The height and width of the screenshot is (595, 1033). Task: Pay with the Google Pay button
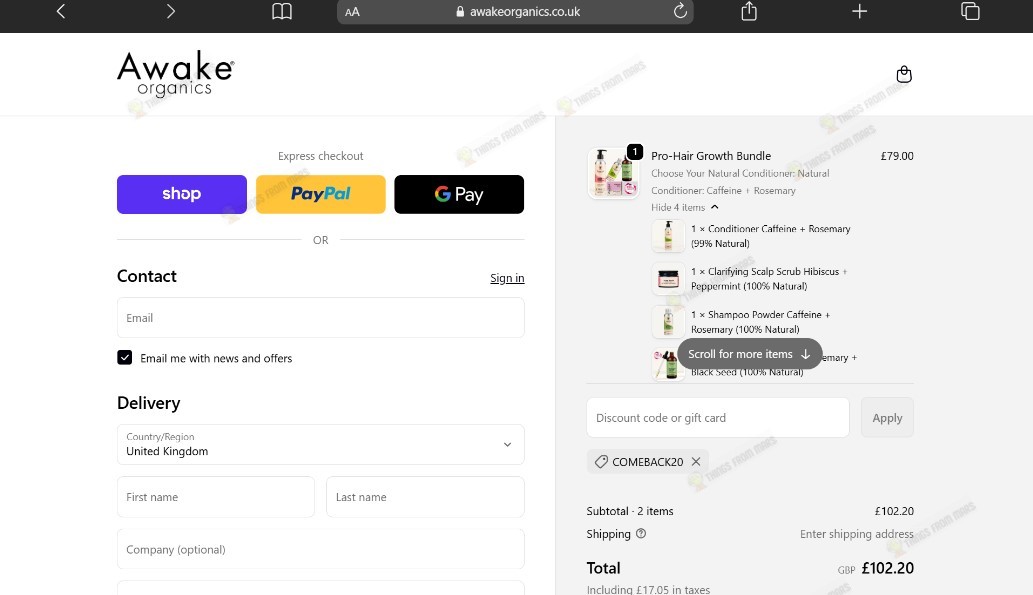459,194
